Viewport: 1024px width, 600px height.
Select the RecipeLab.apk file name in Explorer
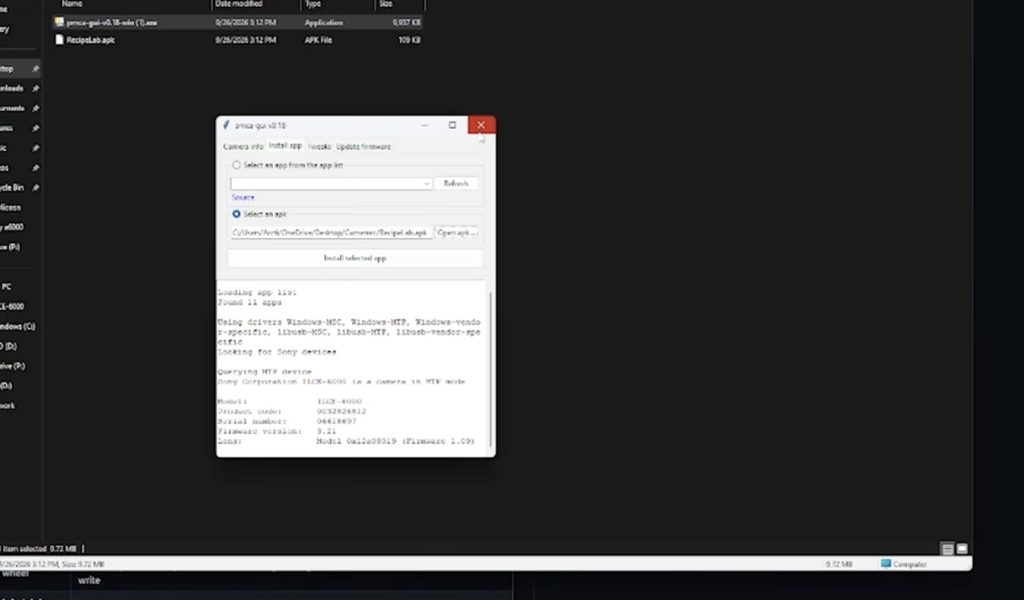click(91, 40)
